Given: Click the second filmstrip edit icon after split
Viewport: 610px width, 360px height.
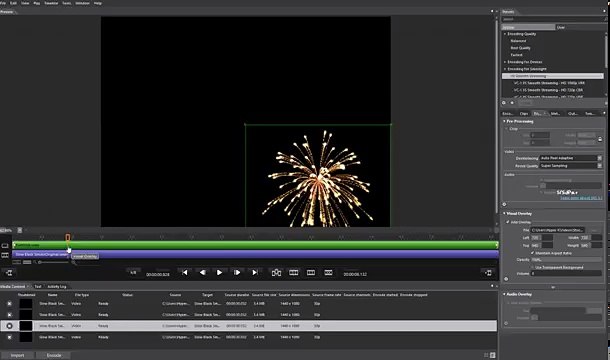Looking at the screenshot, I should pos(294,273).
